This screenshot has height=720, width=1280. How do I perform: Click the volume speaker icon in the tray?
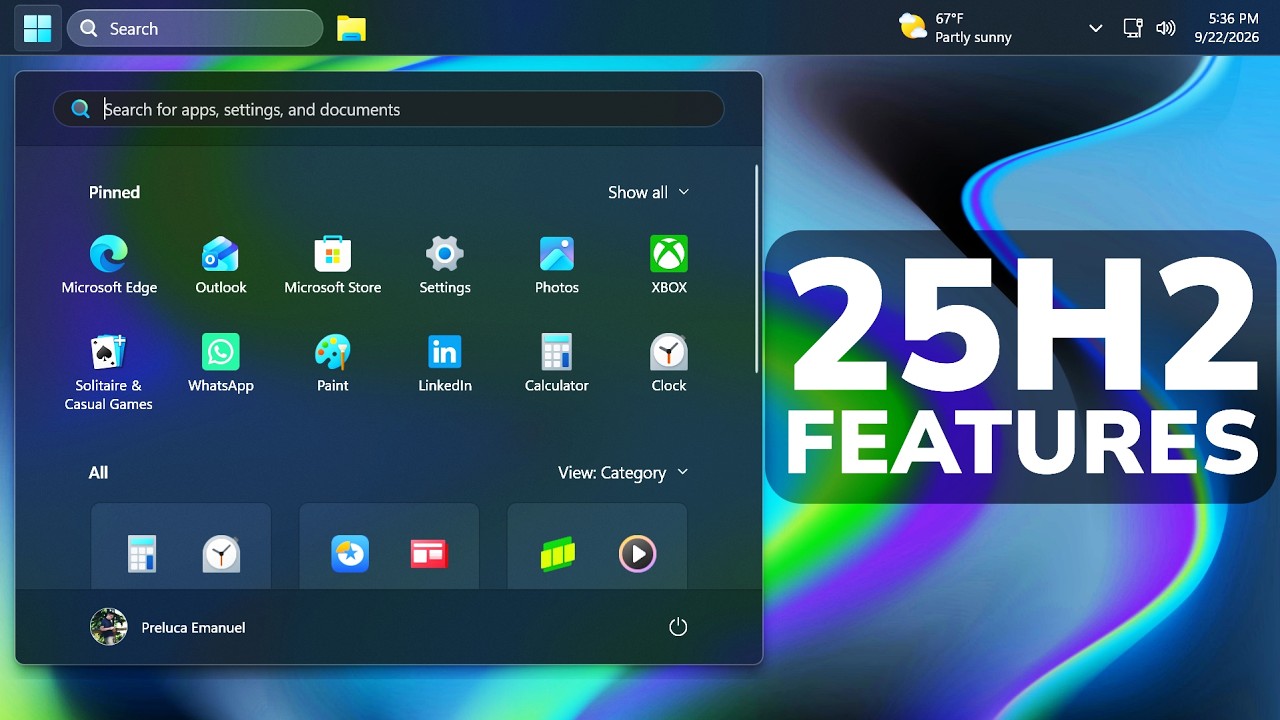click(x=1165, y=28)
